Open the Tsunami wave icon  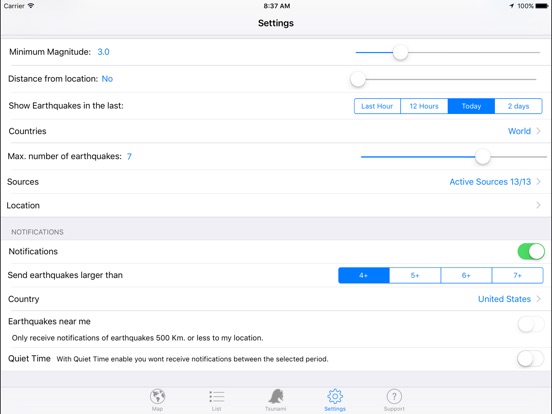(x=276, y=396)
